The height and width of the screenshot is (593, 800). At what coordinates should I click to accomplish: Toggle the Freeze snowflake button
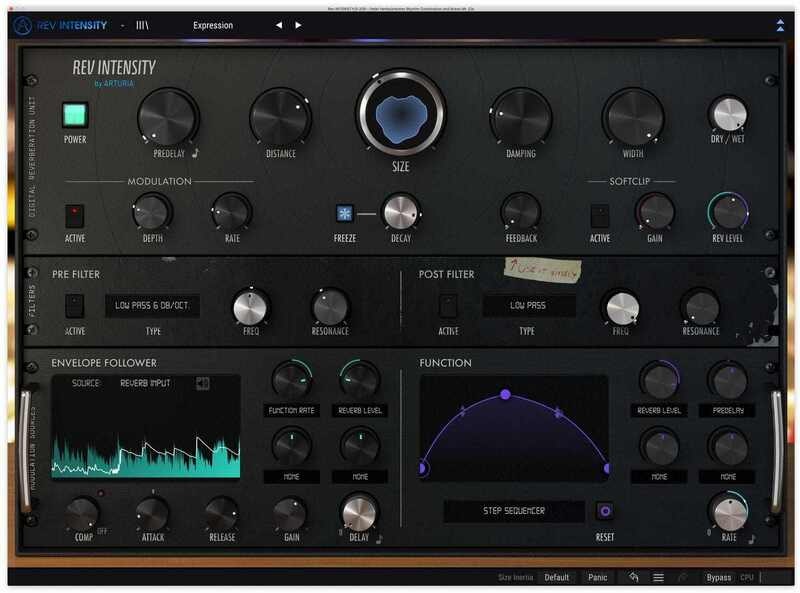pos(344,213)
